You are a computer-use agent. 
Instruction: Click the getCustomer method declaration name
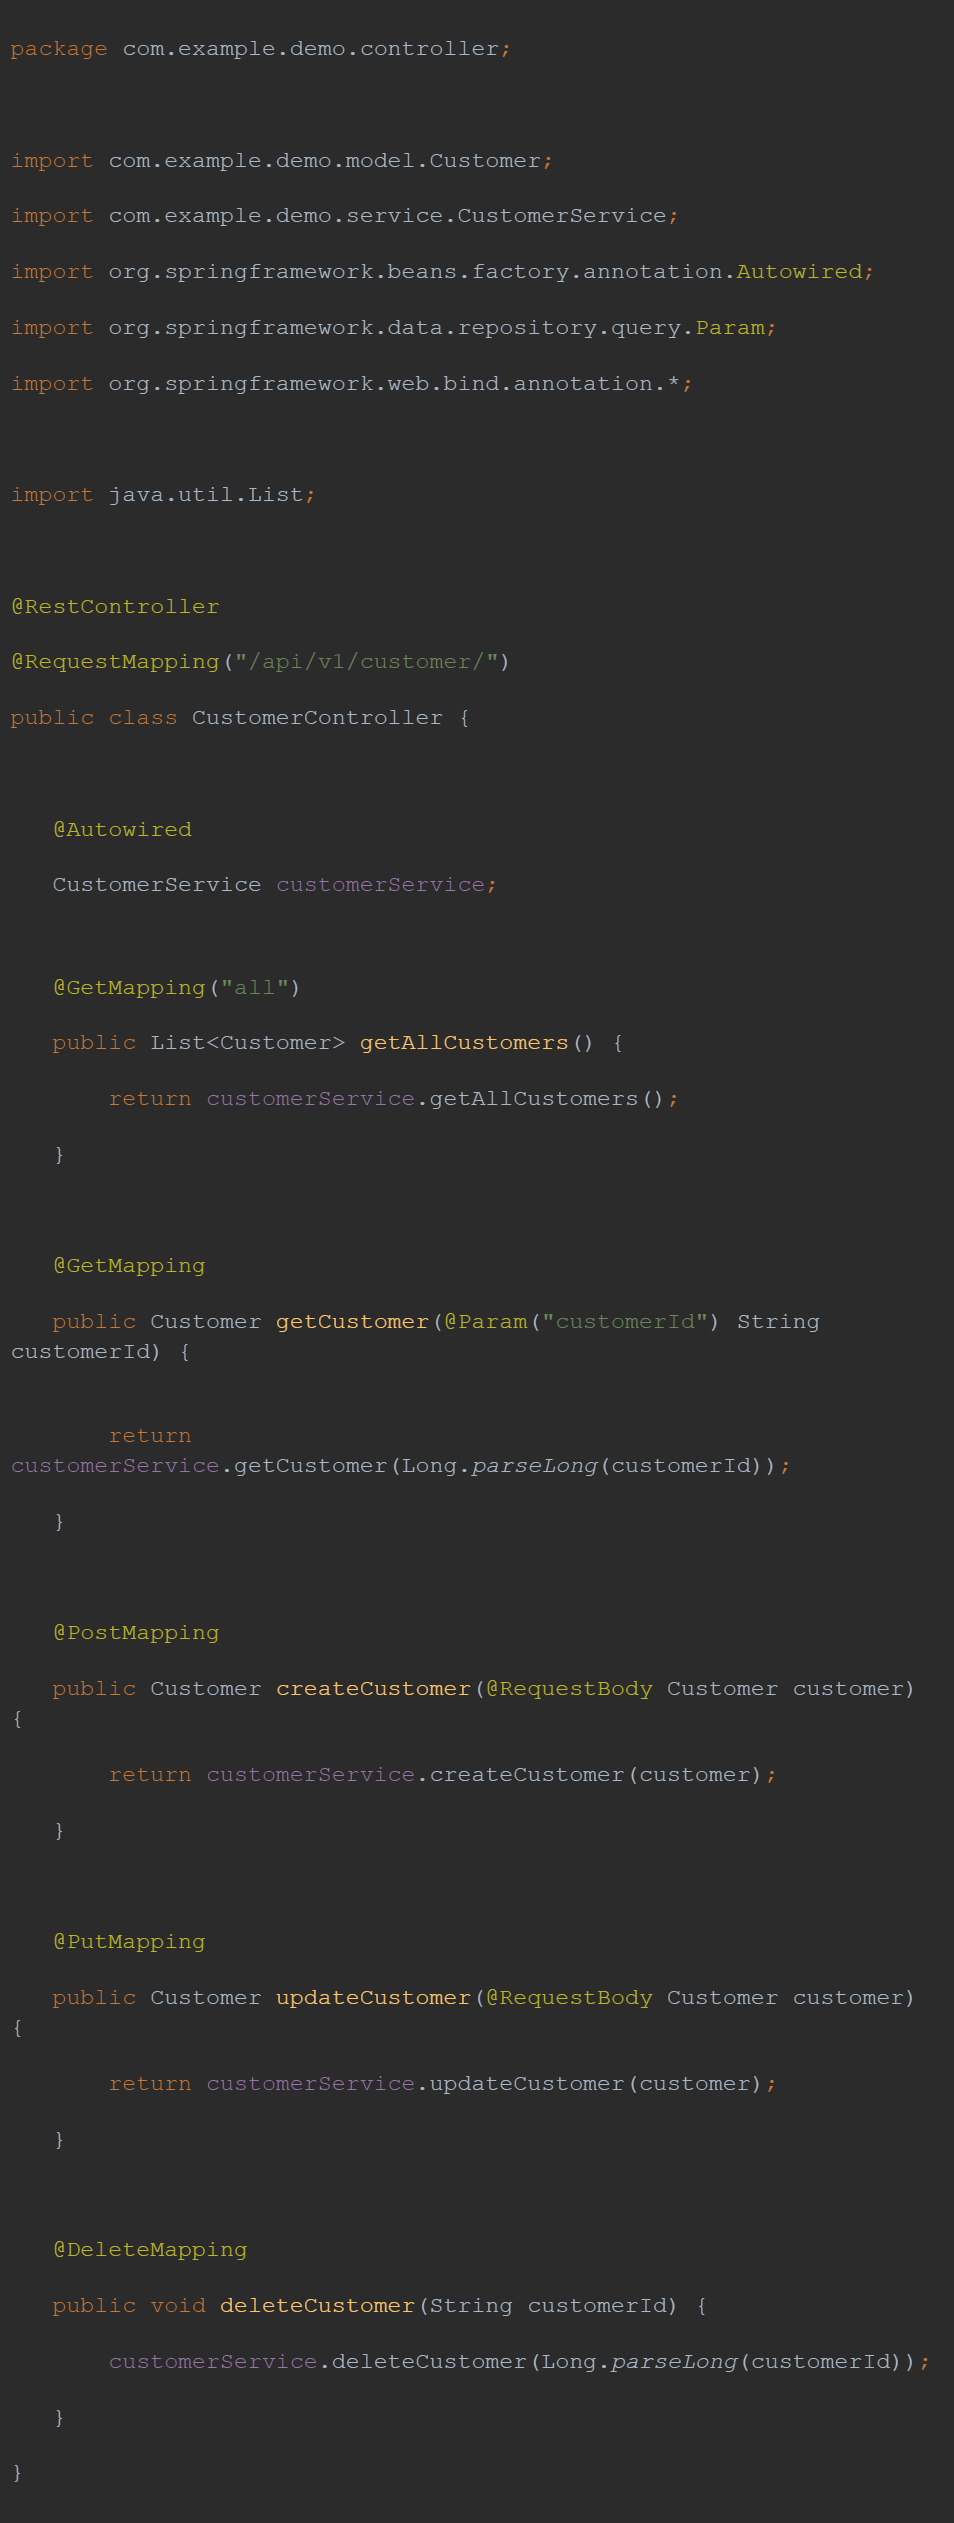pos(352,1322)
